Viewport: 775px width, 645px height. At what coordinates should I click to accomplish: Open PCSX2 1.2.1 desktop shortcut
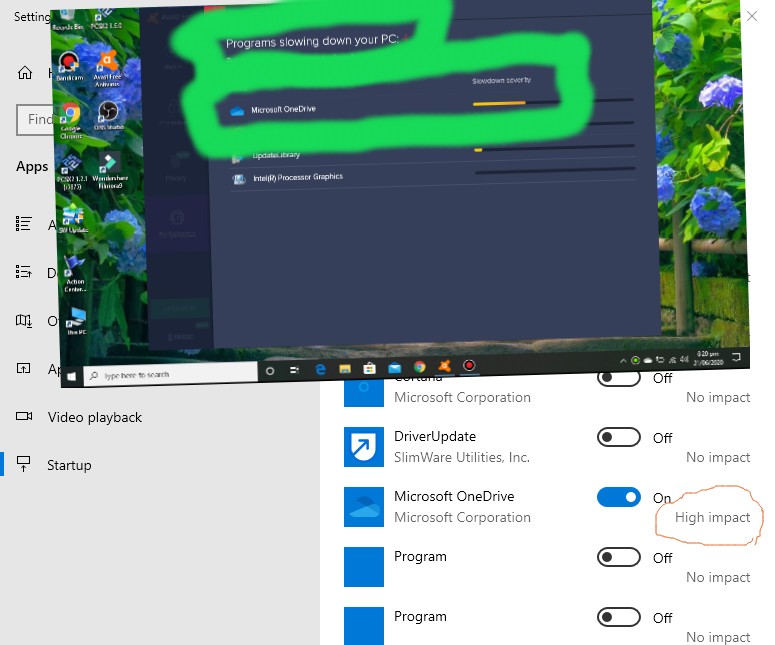tap(72, 172)
